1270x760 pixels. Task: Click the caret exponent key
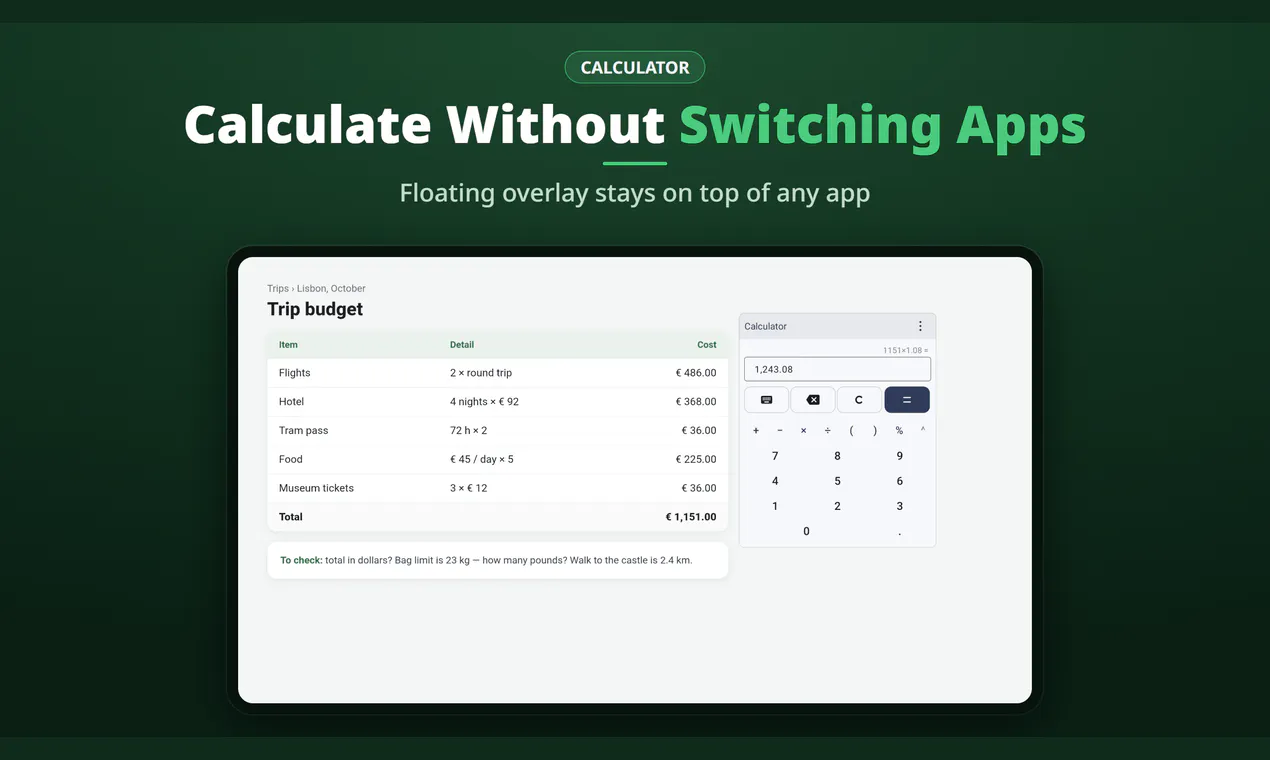pyautogui.click(x=923, y=430)
